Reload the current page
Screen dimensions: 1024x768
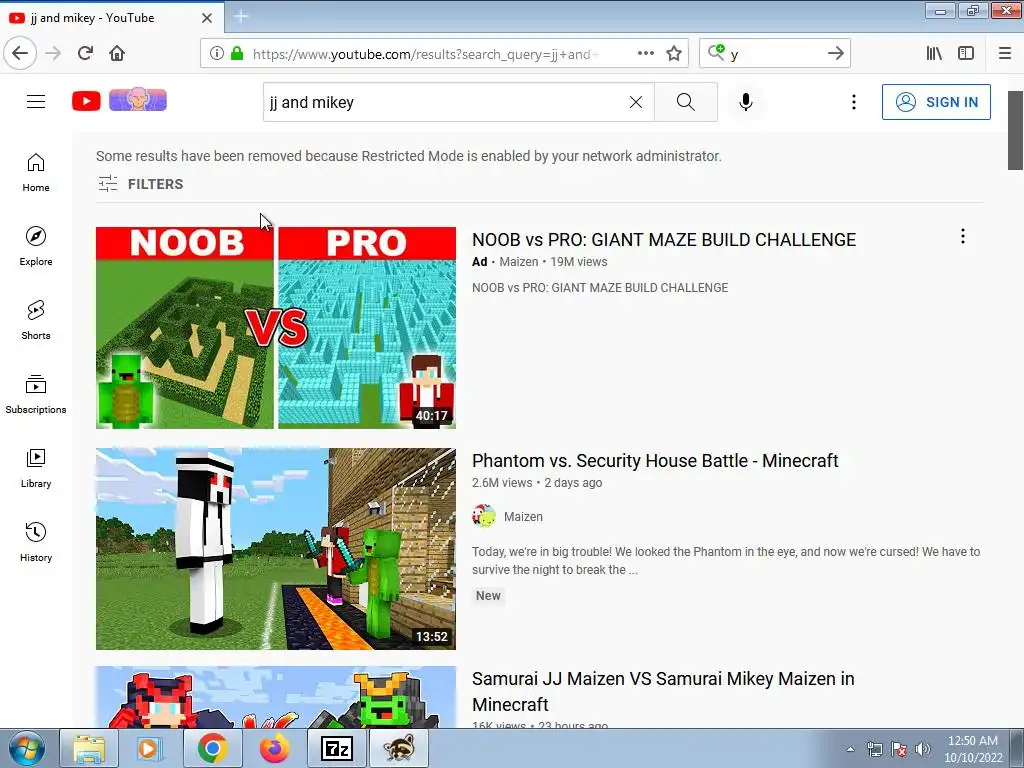[85, 53]
